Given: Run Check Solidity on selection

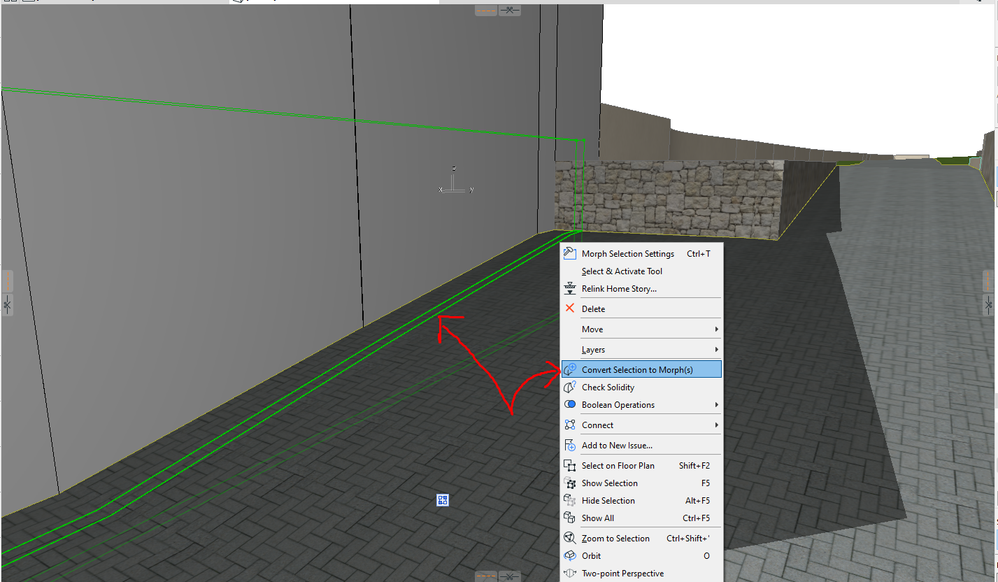Looking at the screenshot, I should [x=642, y=387].
